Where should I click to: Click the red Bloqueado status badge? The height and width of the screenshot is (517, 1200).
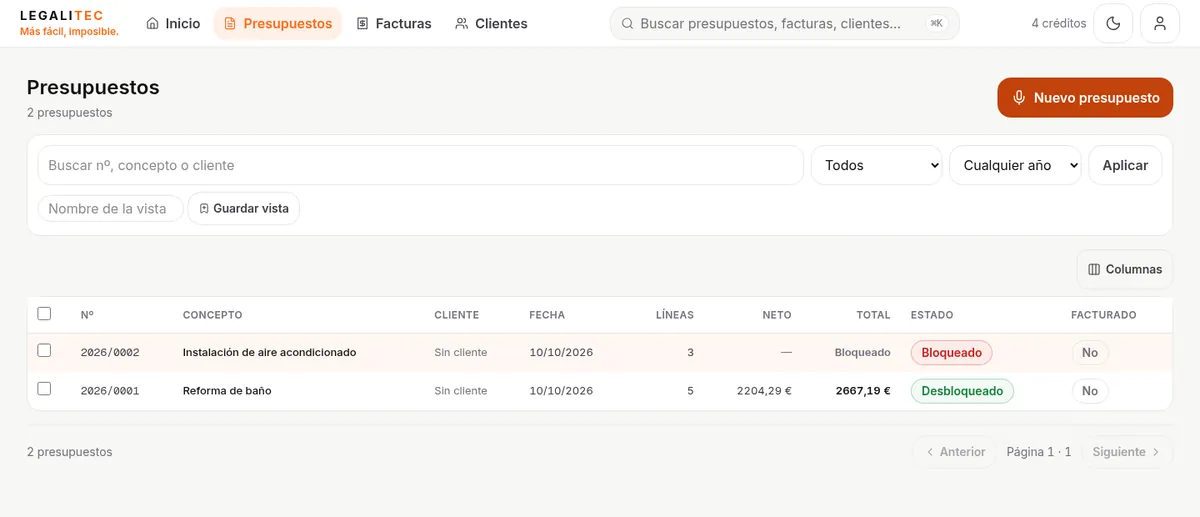click(x=952, y=352)
